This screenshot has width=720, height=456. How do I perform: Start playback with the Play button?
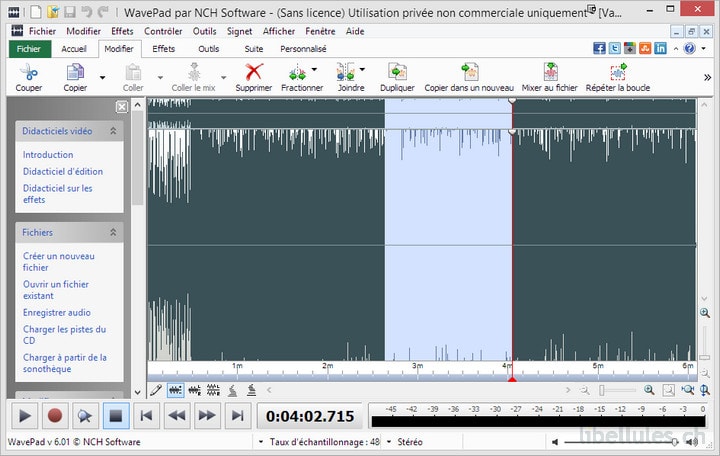pos(24,416)
